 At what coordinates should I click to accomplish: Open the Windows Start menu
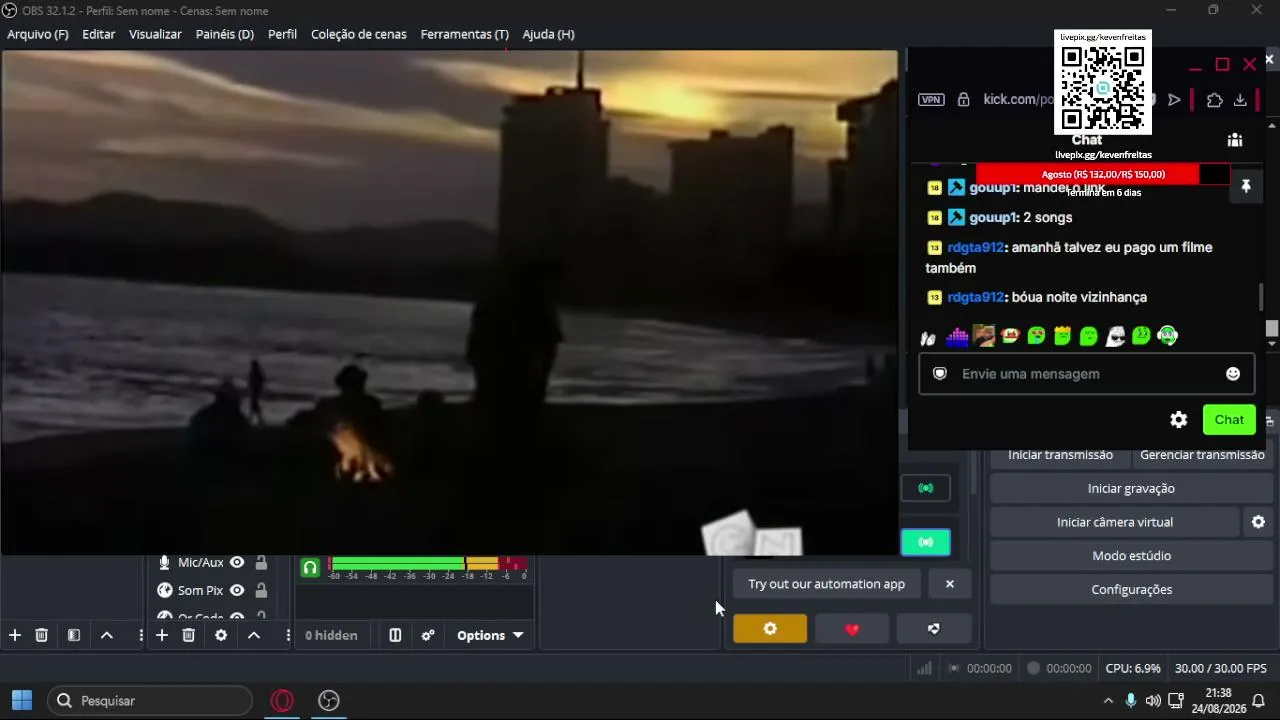coord(22,701)
